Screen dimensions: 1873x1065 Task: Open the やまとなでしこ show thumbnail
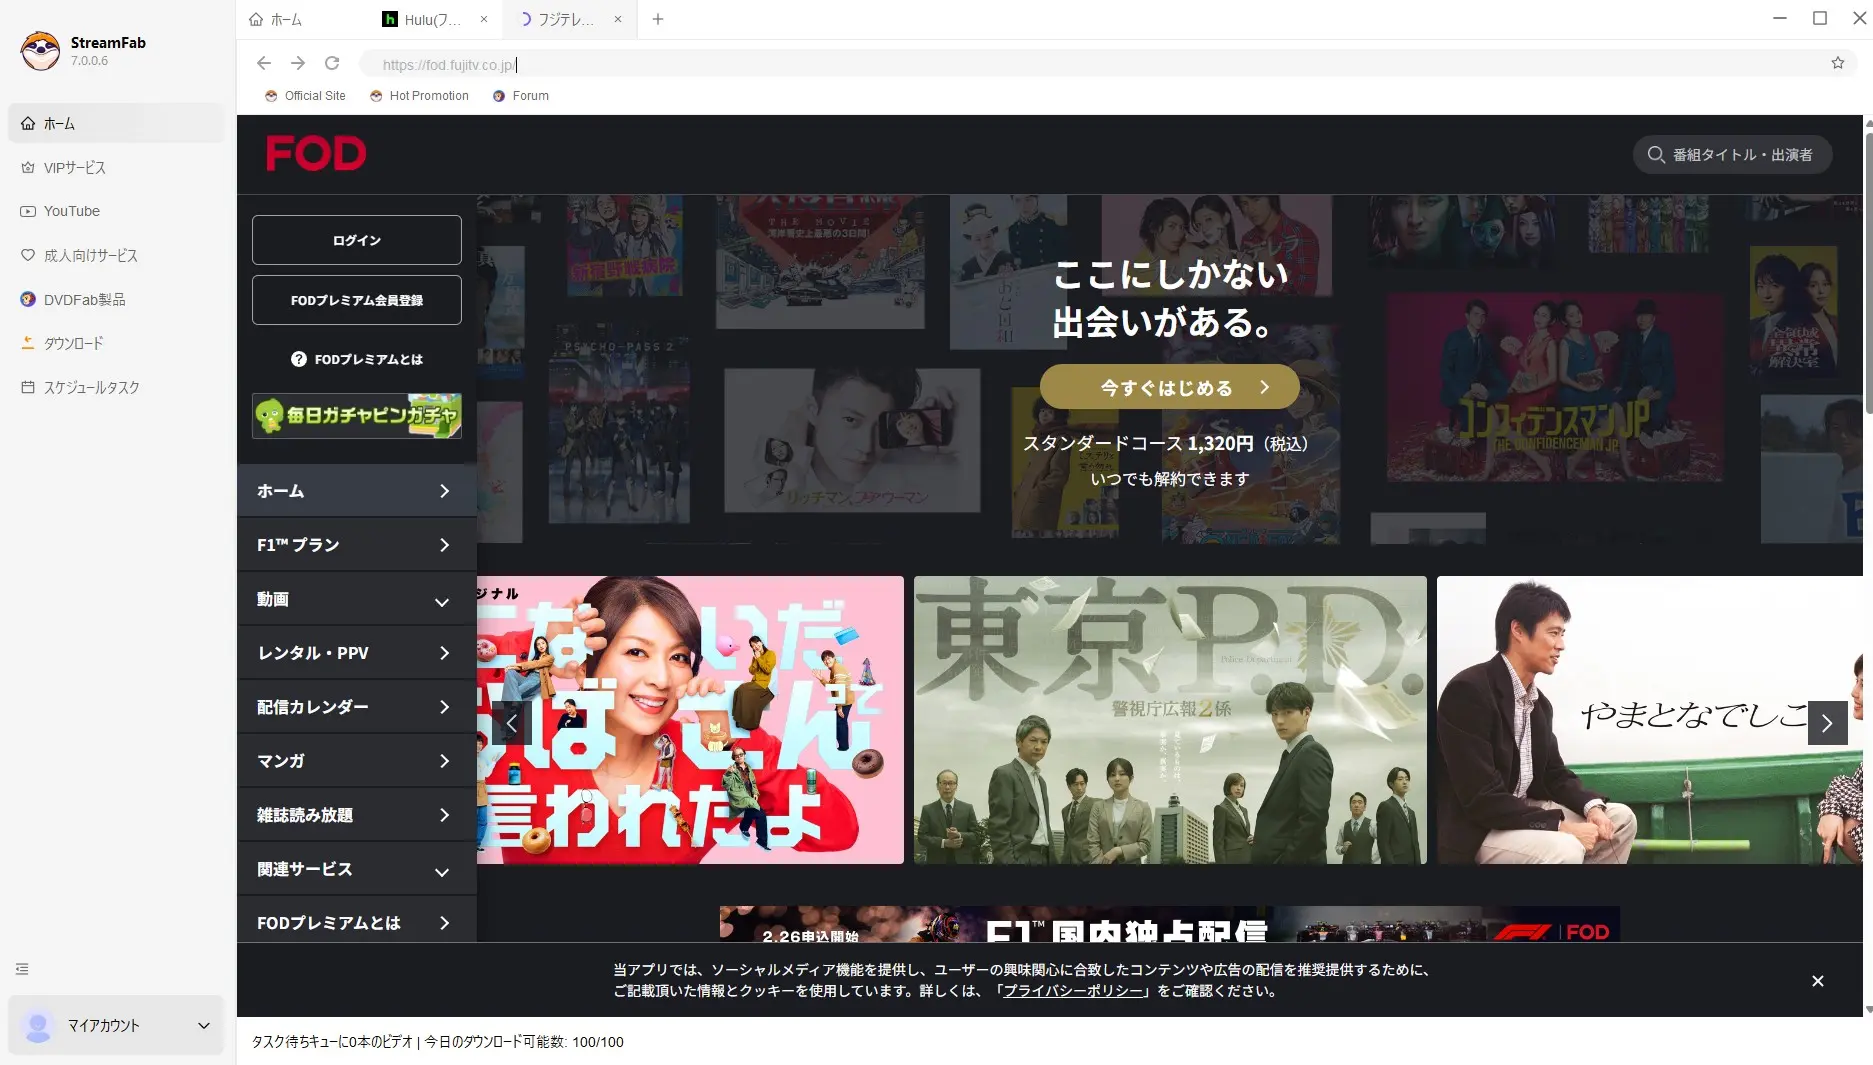1649,720
